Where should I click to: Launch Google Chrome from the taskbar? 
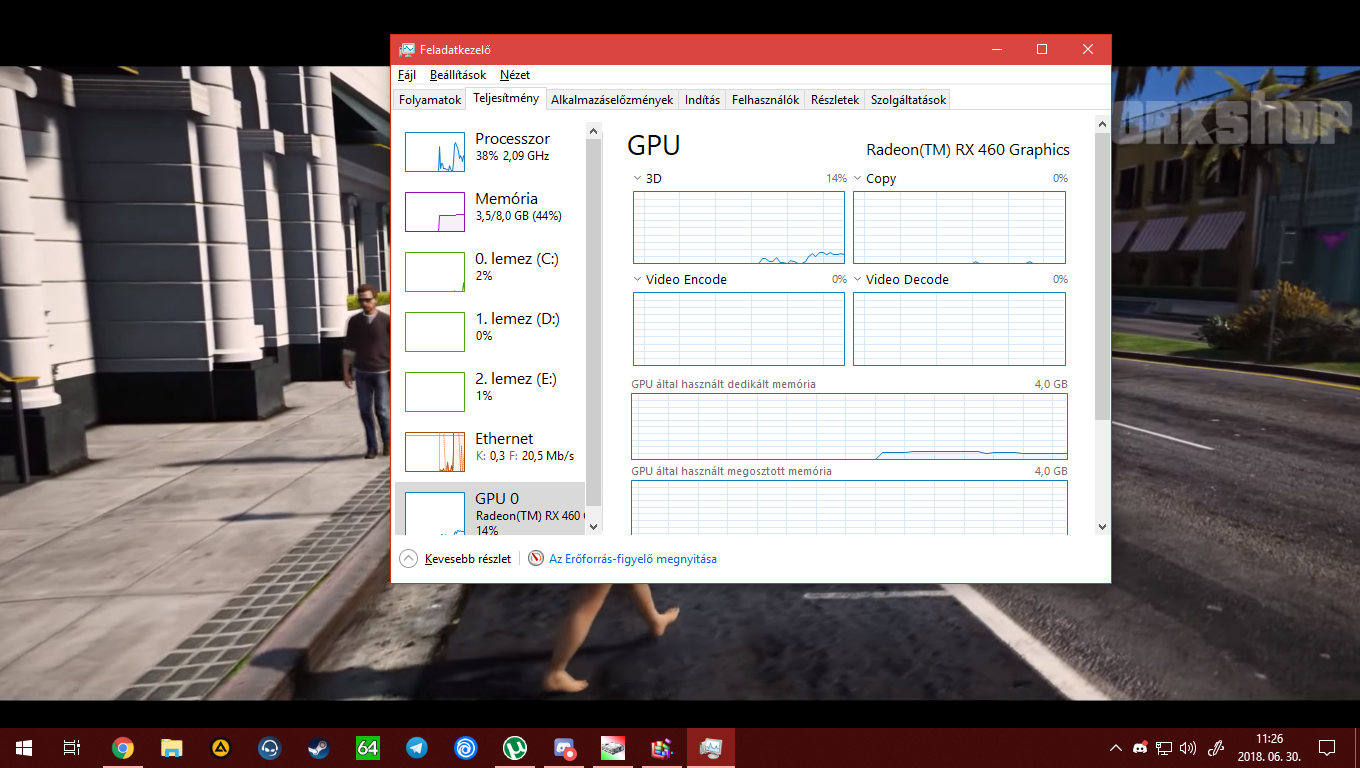(123, 748)
